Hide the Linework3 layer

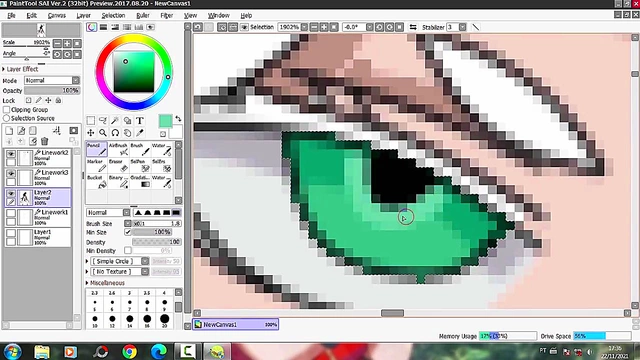[11, 173]
